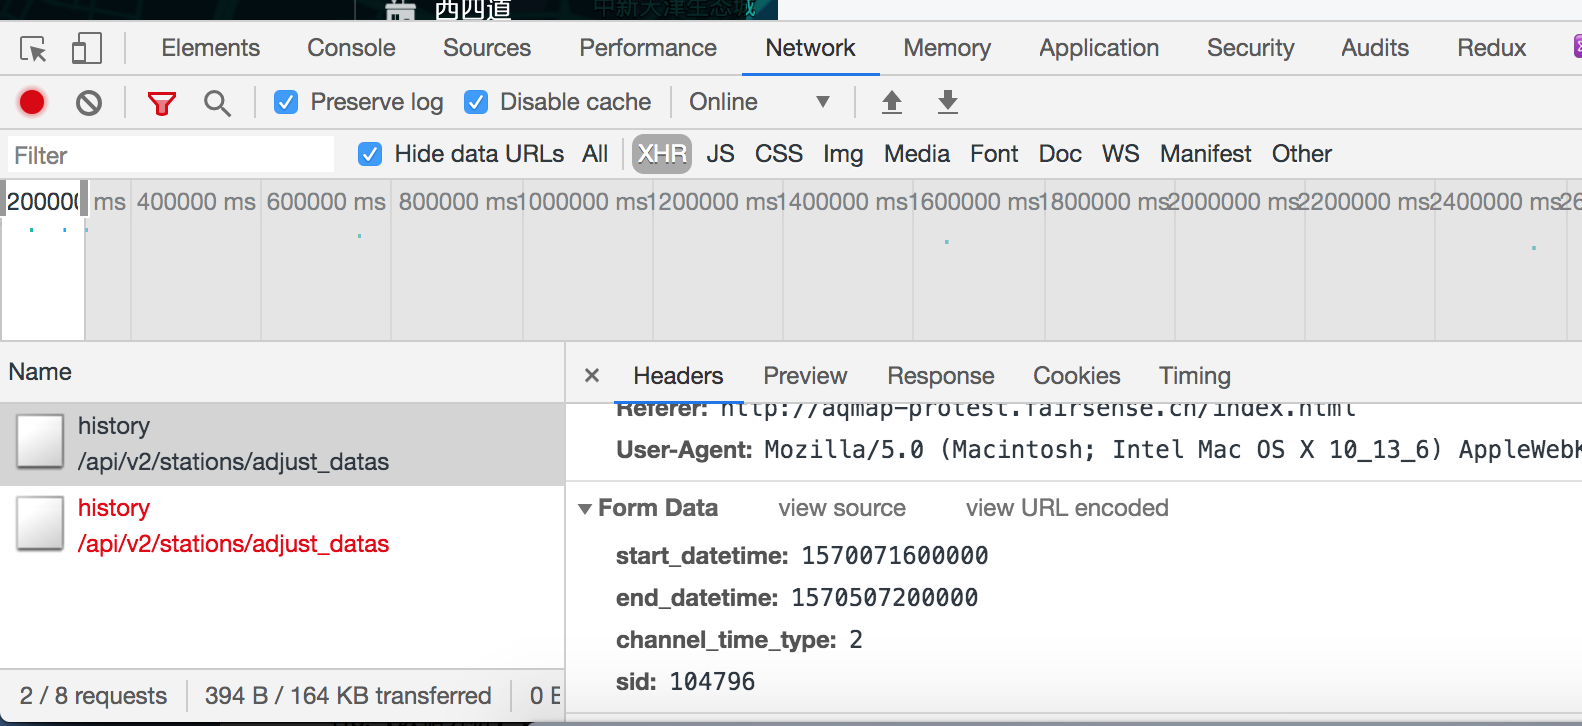Open network search magnifier icon
The image size is (1582, 726).
click(216, 102)
